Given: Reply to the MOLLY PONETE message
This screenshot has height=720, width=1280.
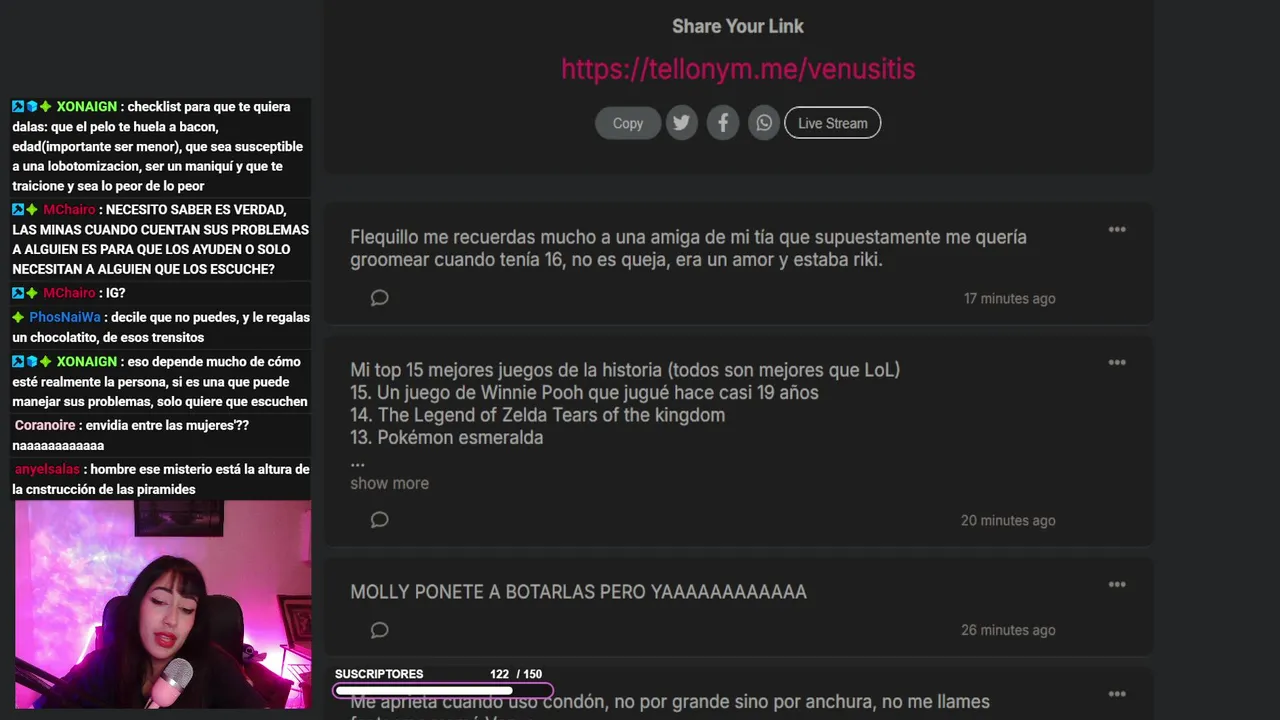Looking at the screenshot, I should 379,630.
